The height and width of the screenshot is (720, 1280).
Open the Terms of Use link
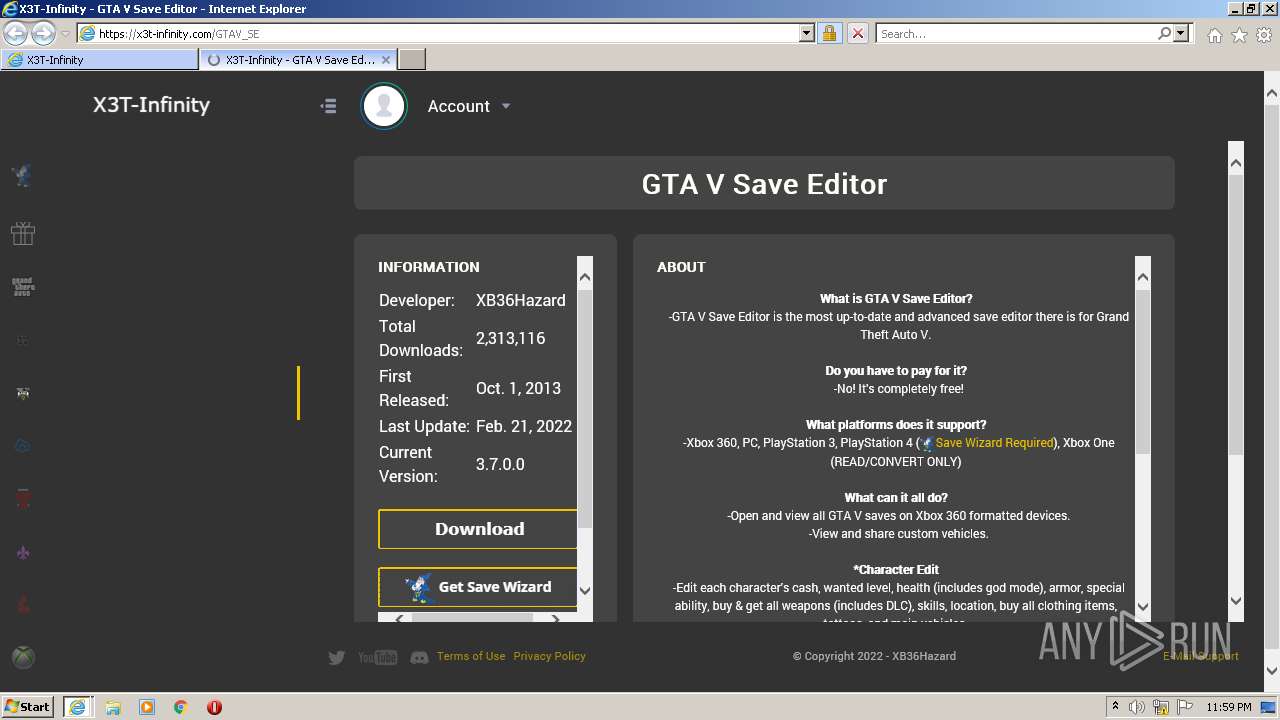471,656
